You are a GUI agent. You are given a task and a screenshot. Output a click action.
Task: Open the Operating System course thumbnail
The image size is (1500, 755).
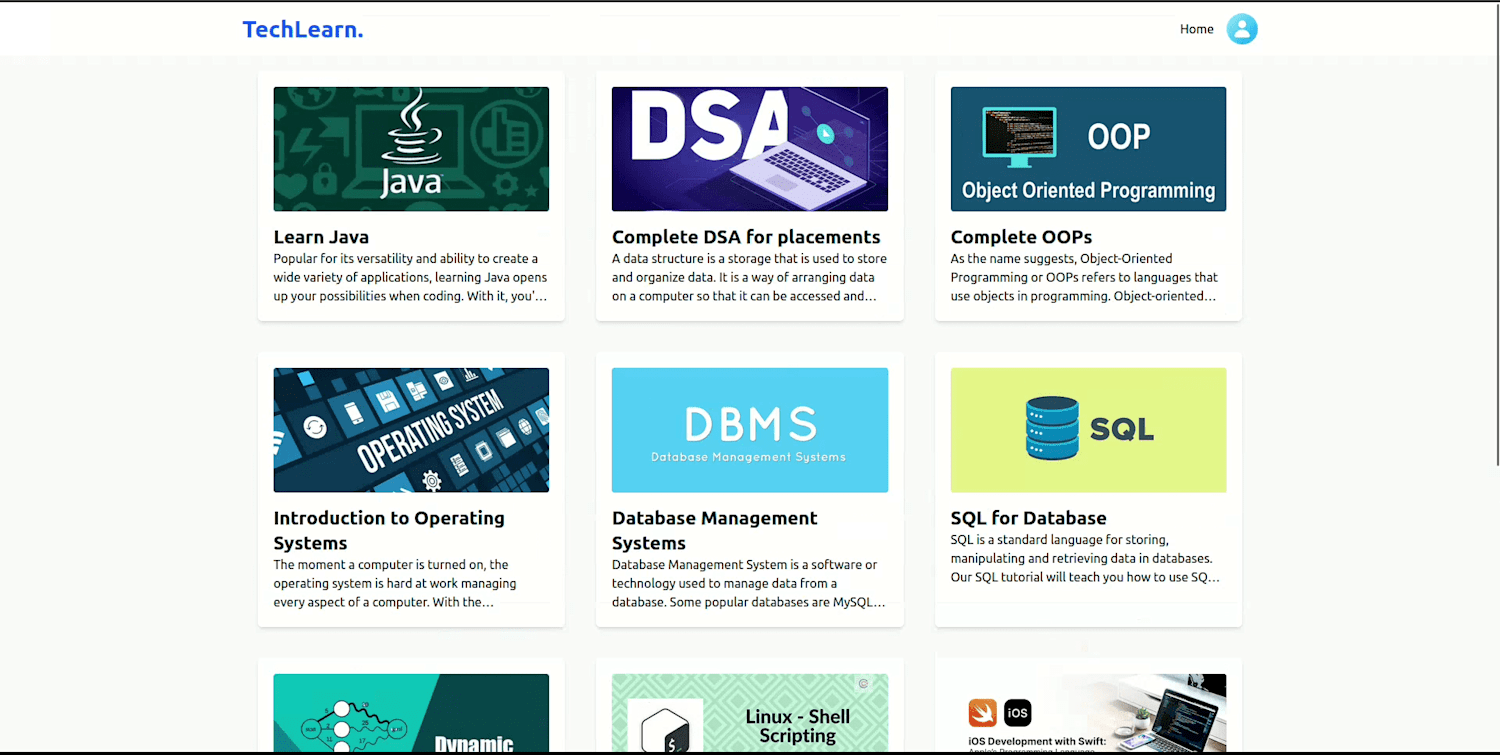click(411, 430)
